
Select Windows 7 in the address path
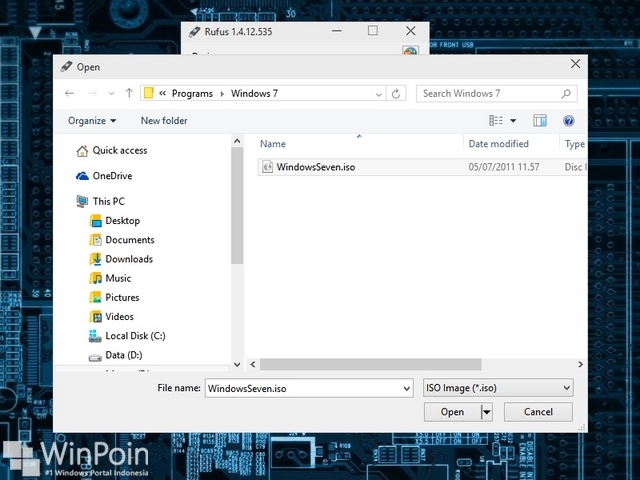point(254,93)
